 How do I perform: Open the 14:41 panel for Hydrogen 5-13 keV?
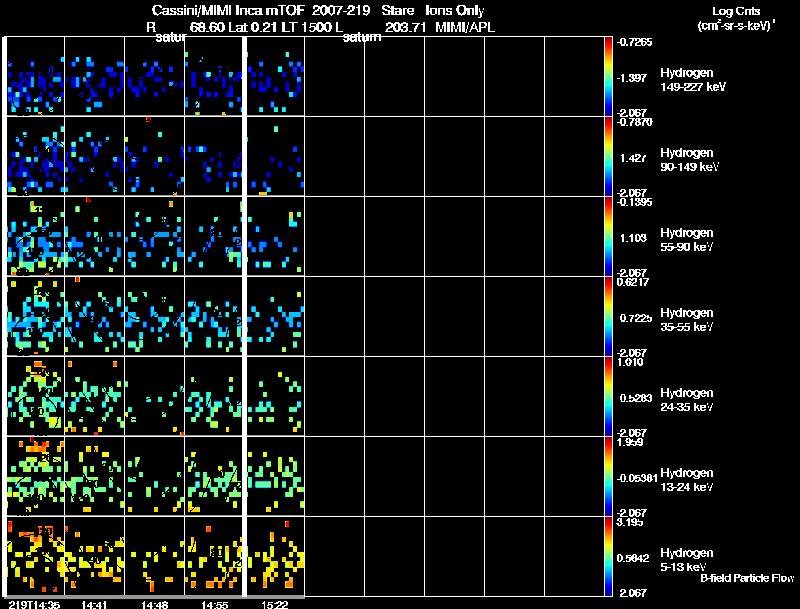[x=94, y=556]
